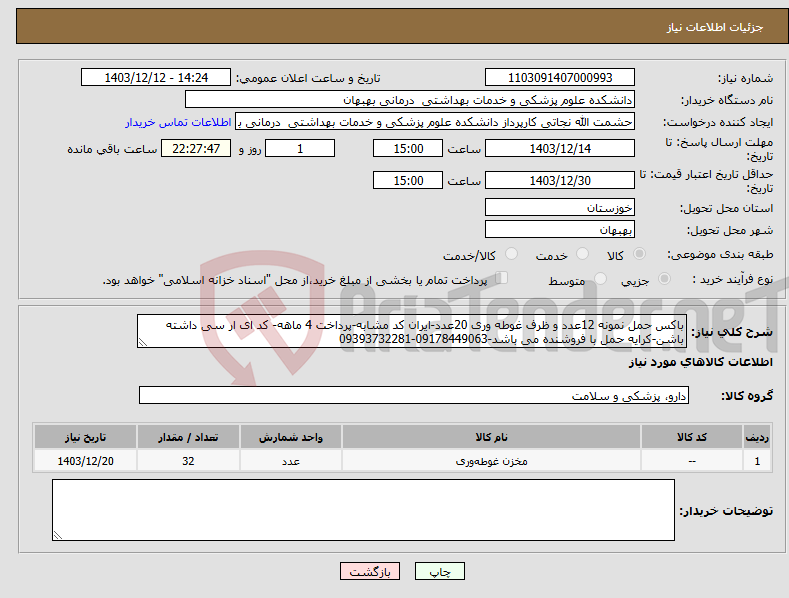Click the تعداد / مقدار column header

tap(188, 437)
